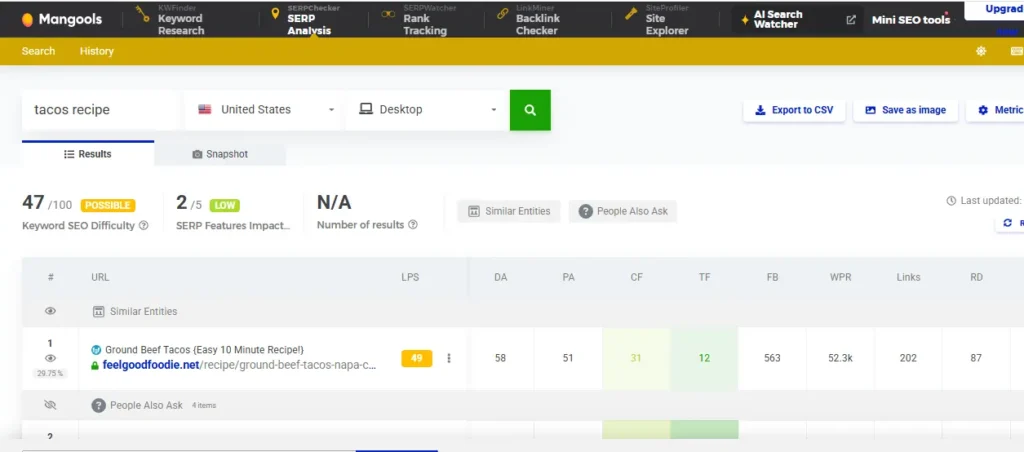Viewport: 1024px width, 452px height.
Task: Open the three-dot menu for feelgoodfoodie result
Action: [x=449, y=358]
